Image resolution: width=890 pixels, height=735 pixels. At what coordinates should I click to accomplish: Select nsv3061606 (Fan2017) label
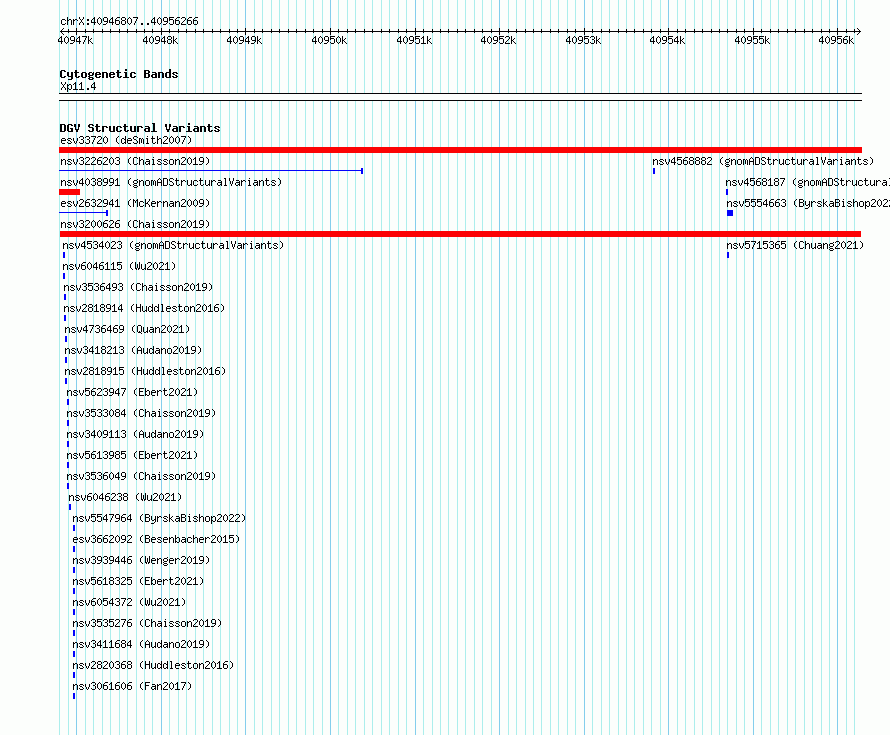tap(132, 686)
